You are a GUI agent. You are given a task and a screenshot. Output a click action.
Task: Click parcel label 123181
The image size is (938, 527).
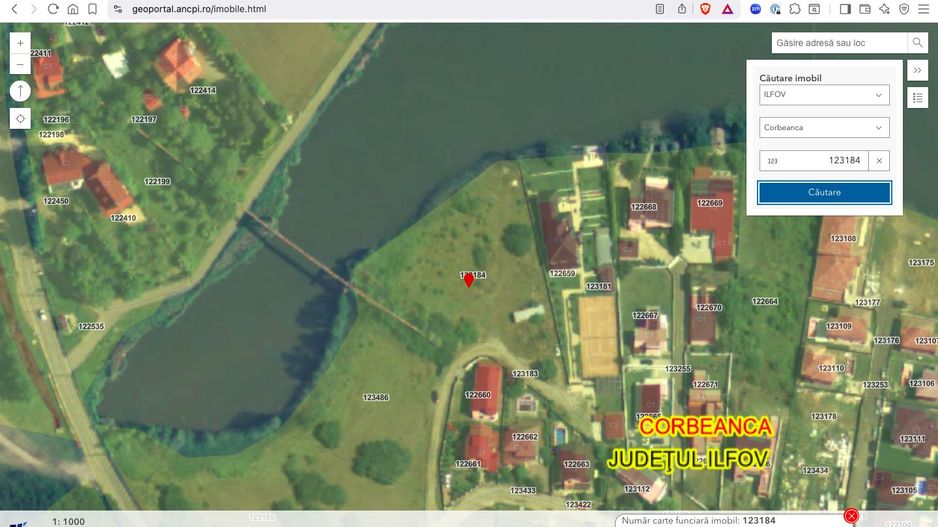599,287
